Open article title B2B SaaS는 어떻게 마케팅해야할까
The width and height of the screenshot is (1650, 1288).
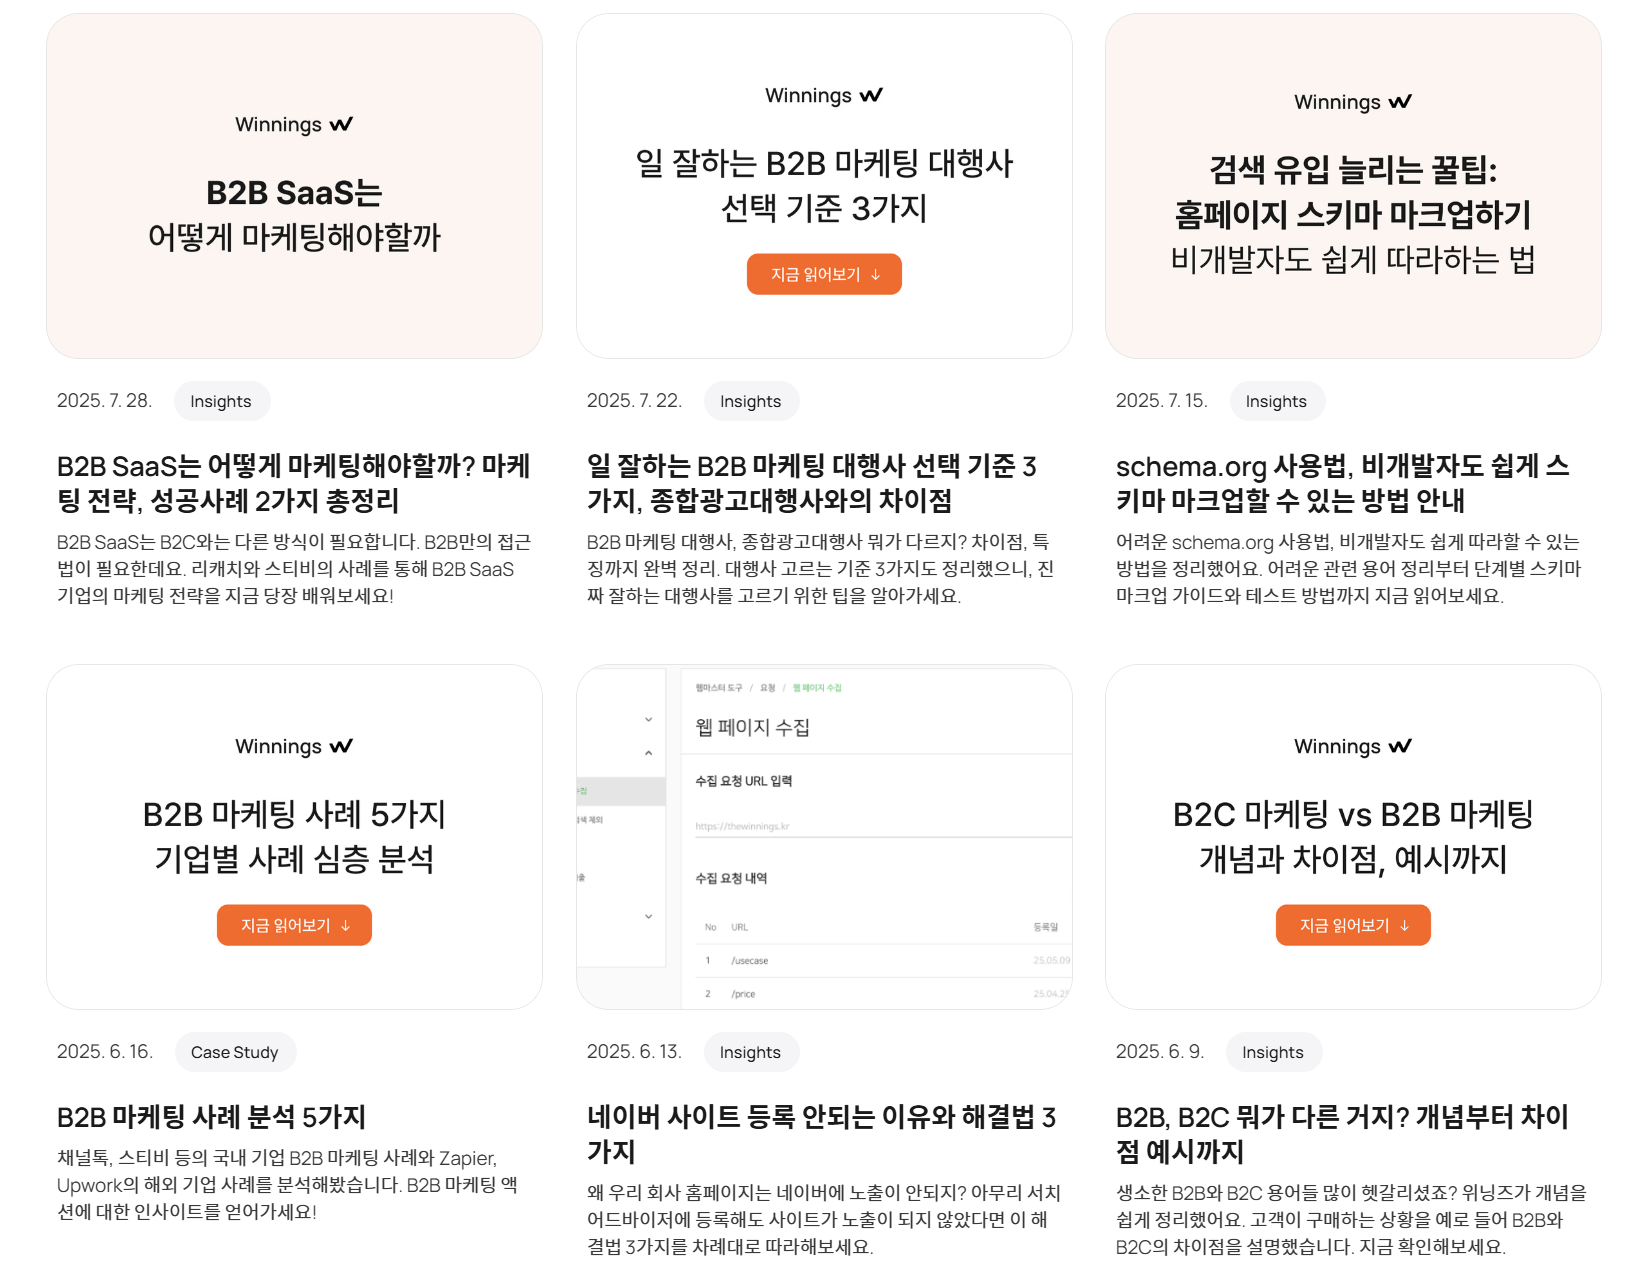(294, 483)
